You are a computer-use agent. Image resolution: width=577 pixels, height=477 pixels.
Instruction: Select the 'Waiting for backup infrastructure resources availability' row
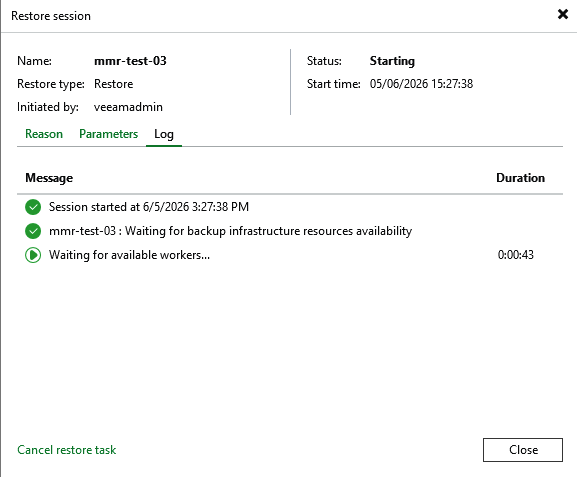coord(290,231)
